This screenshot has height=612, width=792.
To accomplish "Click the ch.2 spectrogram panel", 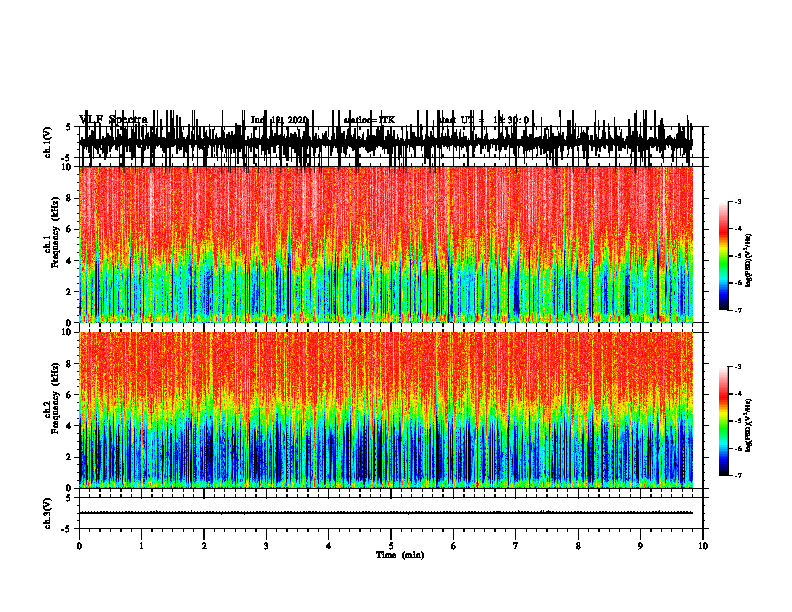I will (386, 410).
